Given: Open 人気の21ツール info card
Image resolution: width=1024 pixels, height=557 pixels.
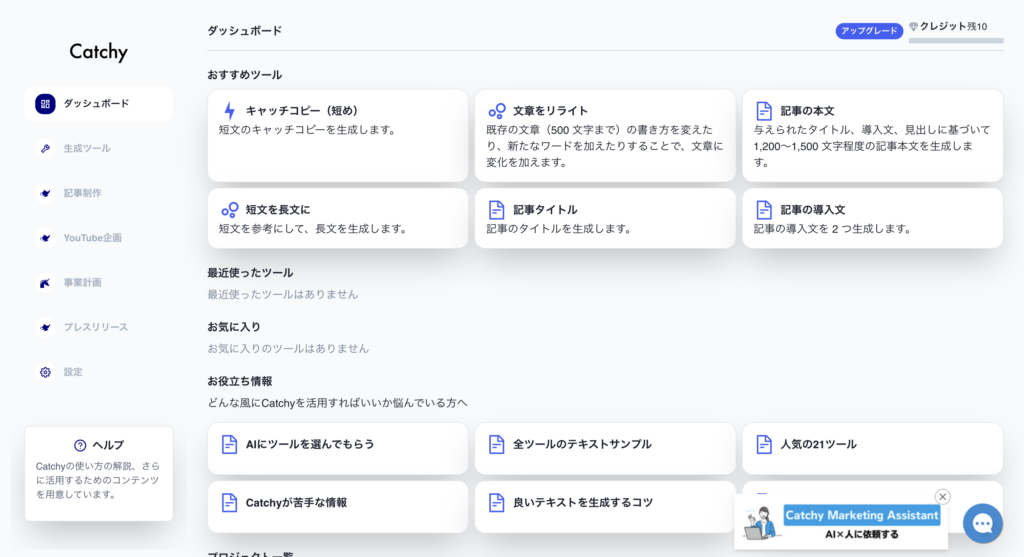Looking at the screenshot, I should 872,449.
